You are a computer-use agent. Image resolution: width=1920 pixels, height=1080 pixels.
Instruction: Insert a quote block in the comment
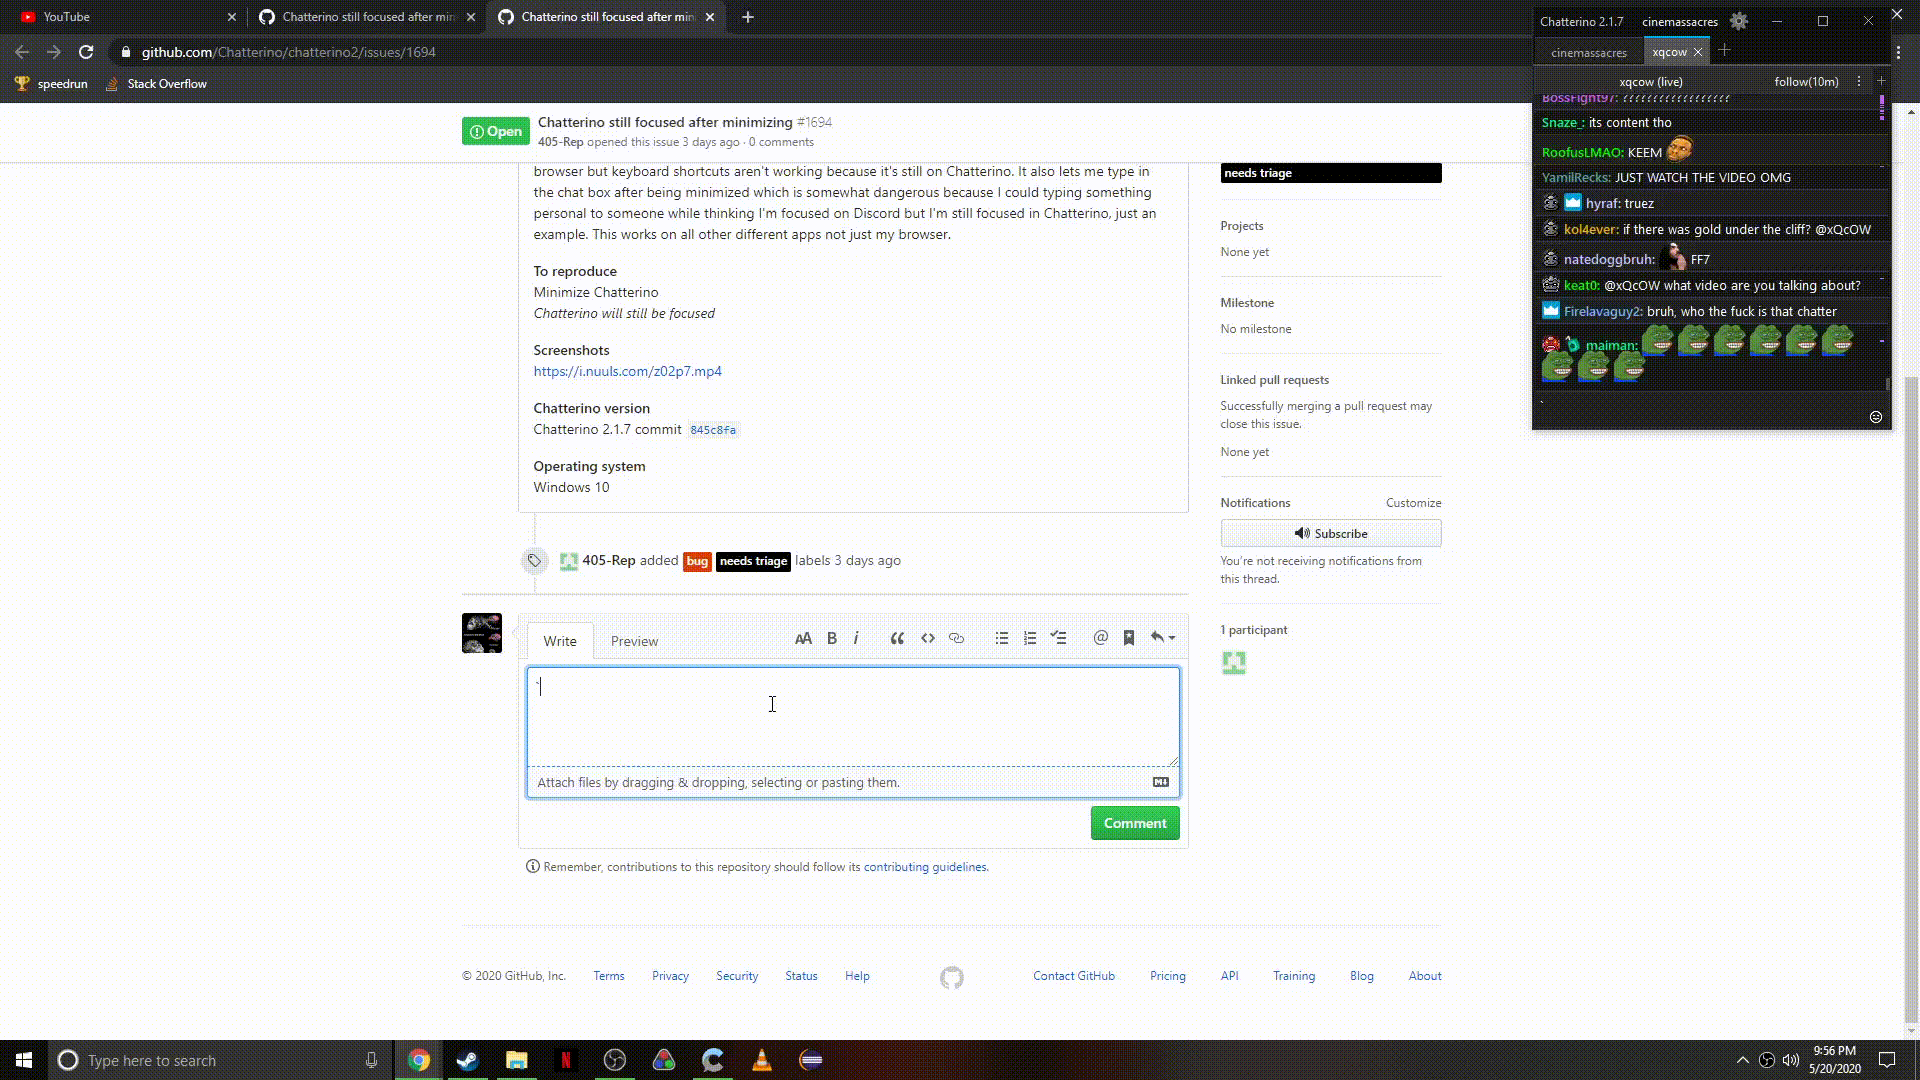[x=897, y=637]
